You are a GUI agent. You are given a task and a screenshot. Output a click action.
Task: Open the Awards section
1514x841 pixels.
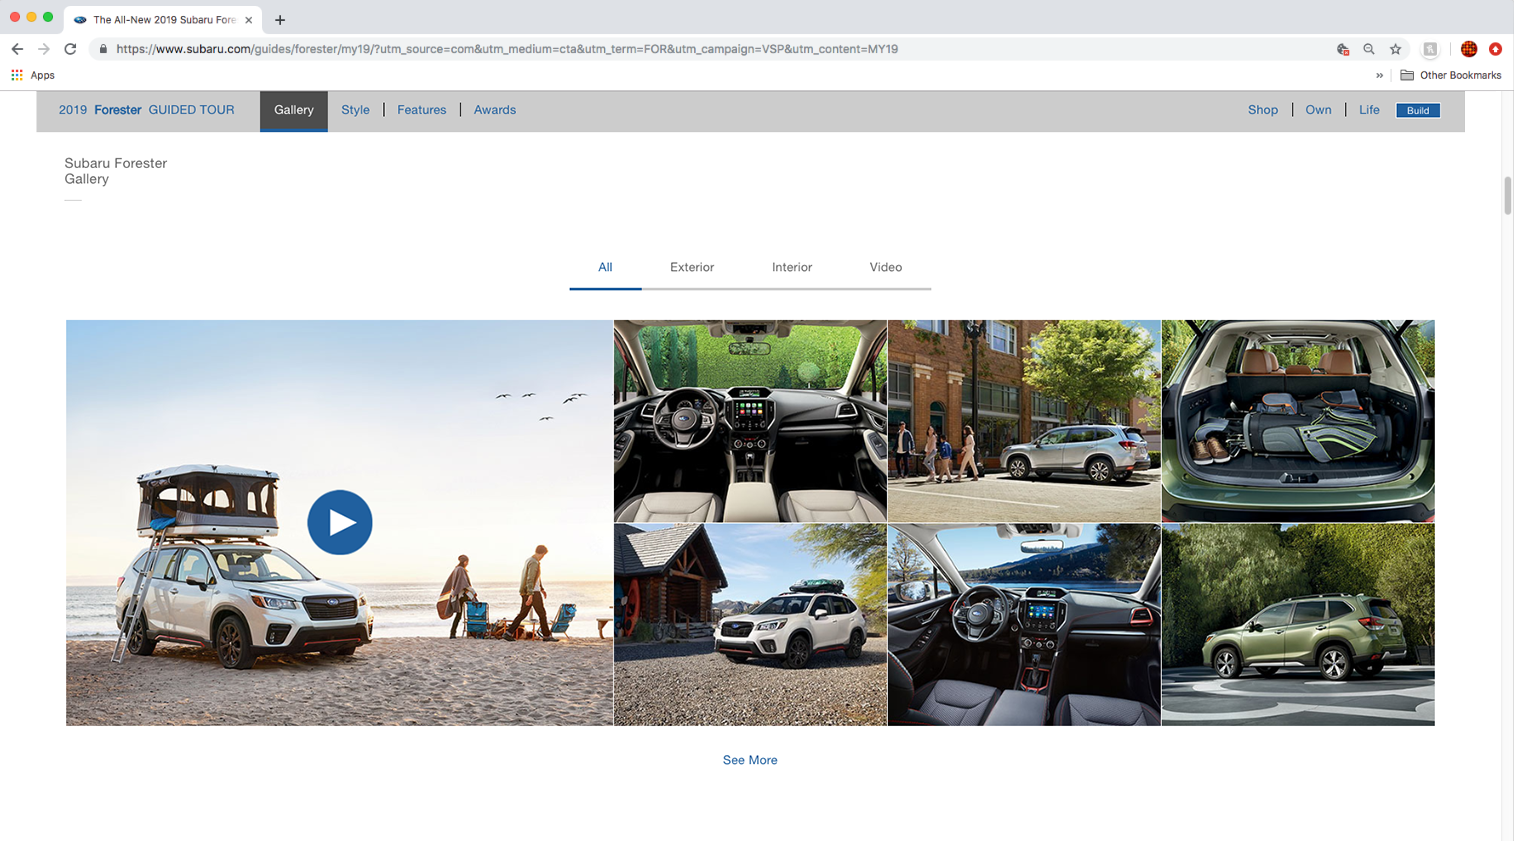[x=495, y=110]
